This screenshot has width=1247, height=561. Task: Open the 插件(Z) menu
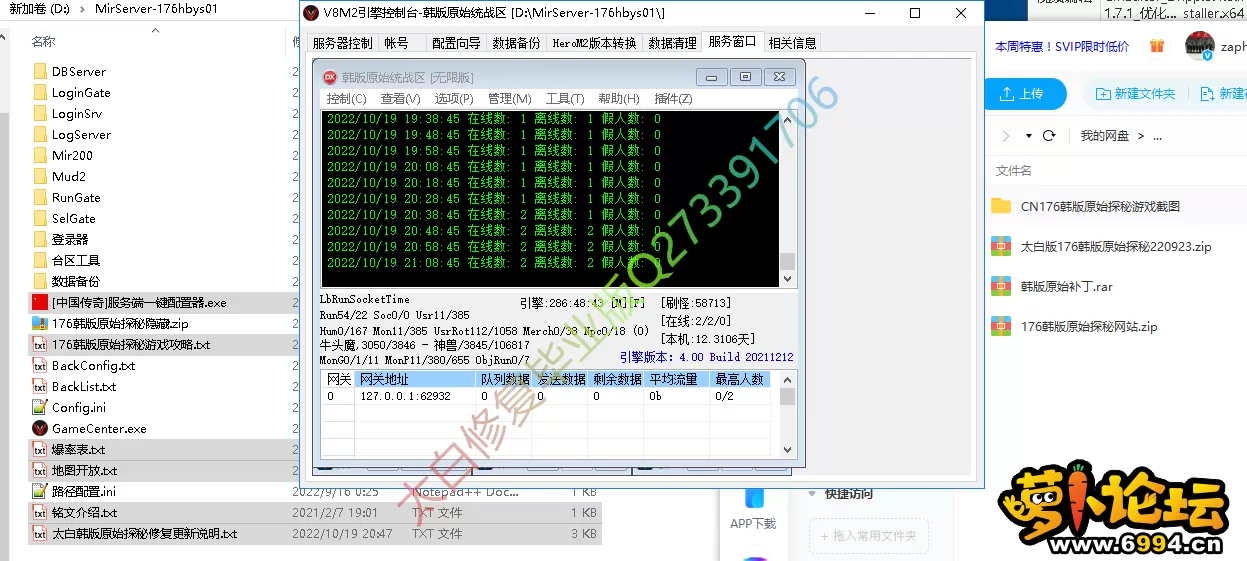(673, 98)
